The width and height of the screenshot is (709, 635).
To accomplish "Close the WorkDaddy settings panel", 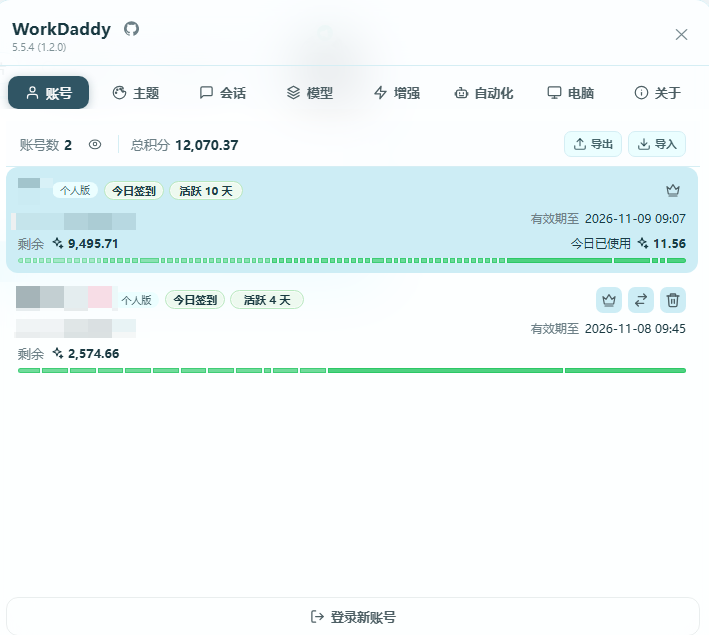I will [x=681, y=34].
